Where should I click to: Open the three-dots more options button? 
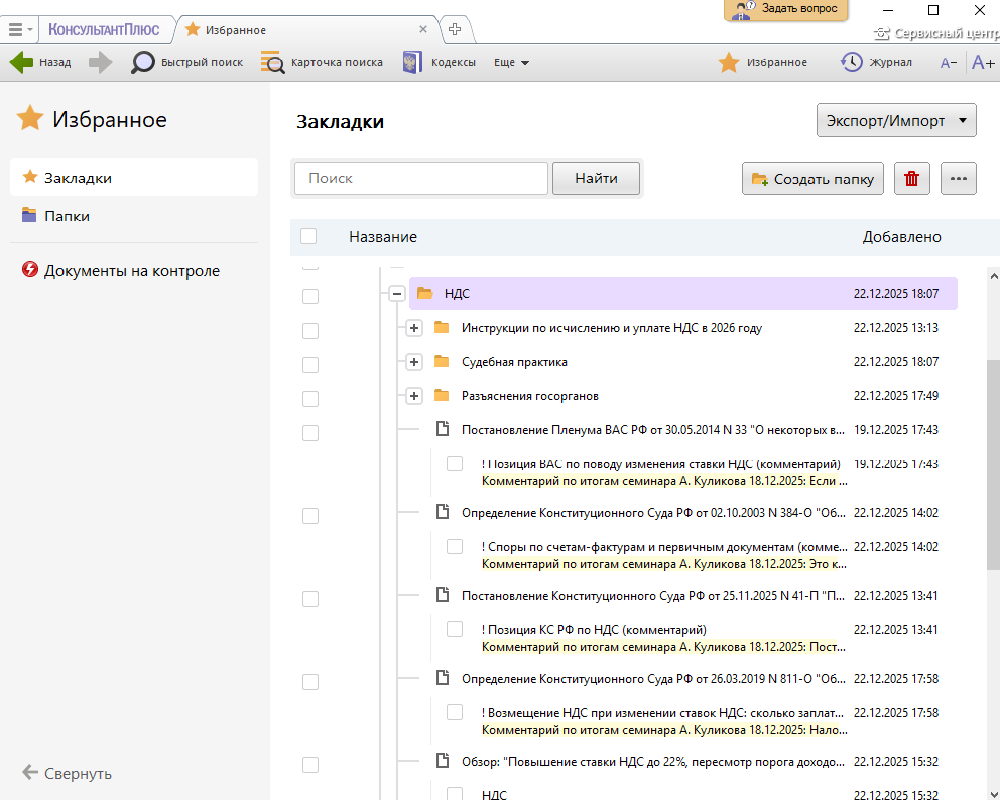click(958, 179)
